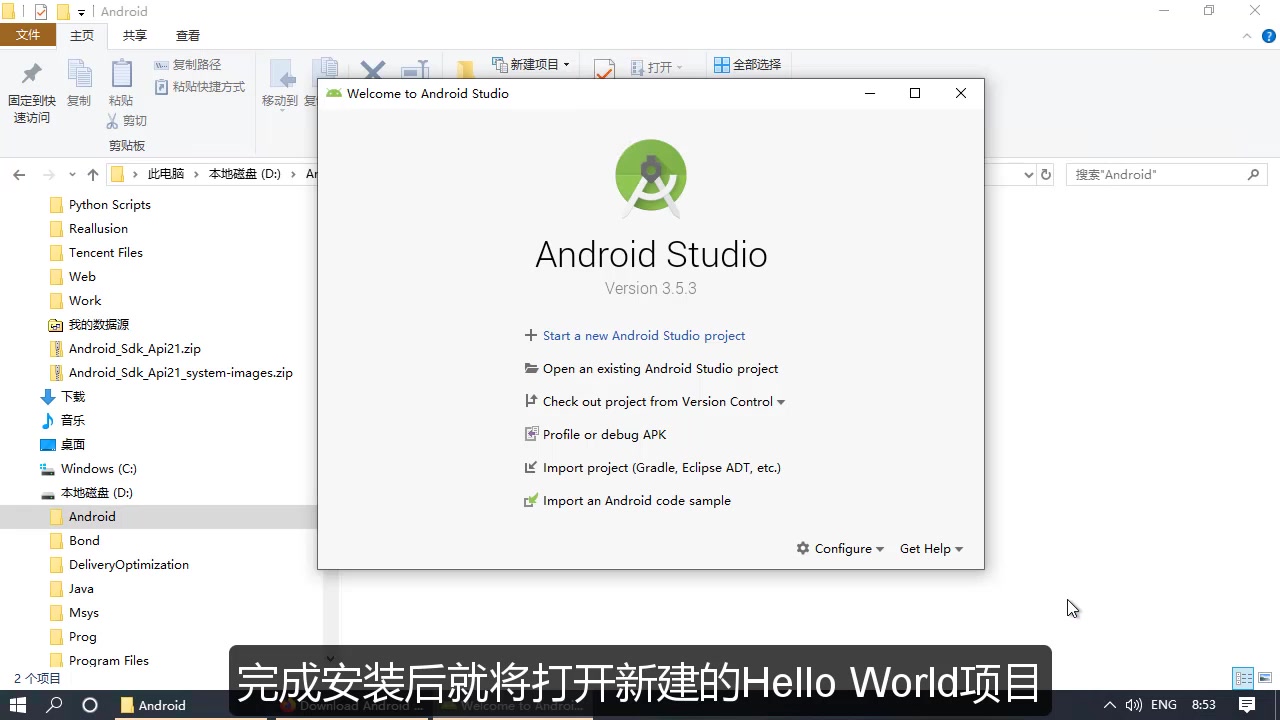Click 全部选择 in the ribbon

(747, 64)
